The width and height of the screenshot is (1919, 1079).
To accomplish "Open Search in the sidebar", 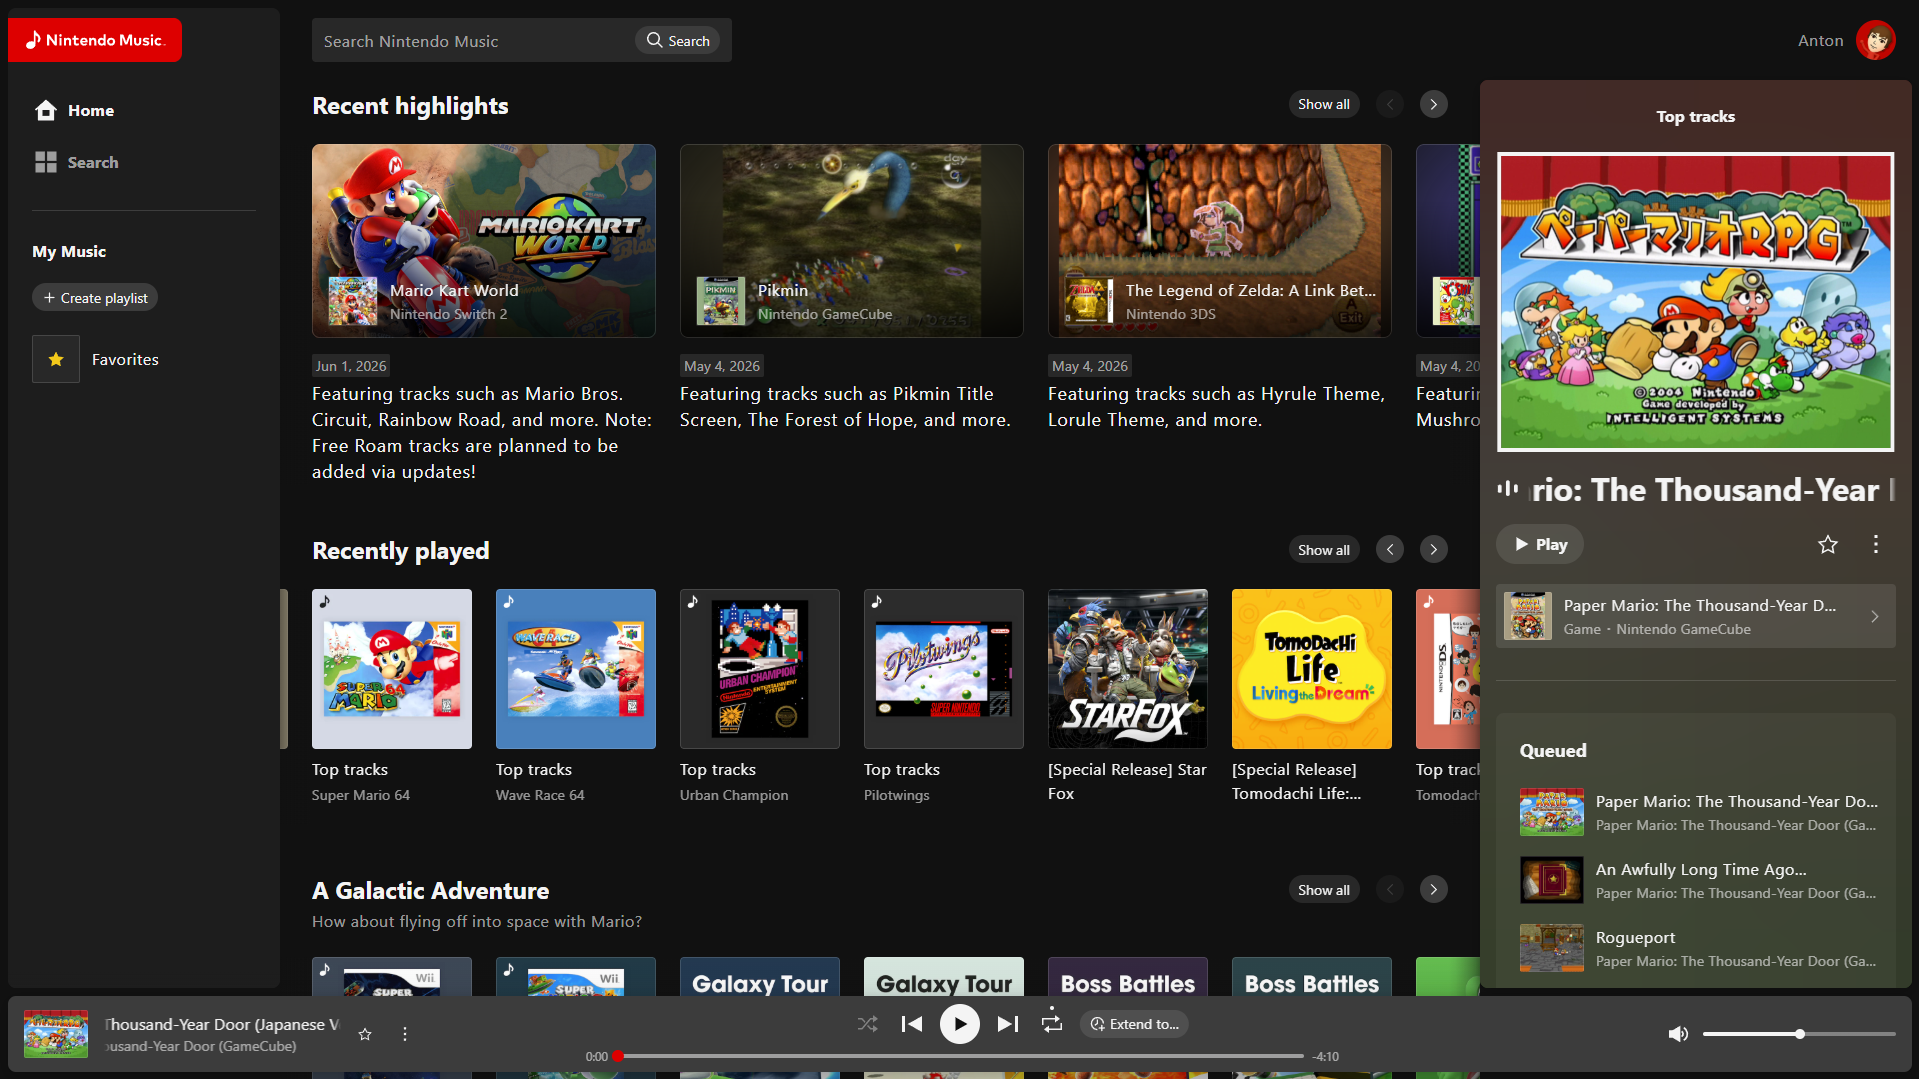I will (76, 162).
